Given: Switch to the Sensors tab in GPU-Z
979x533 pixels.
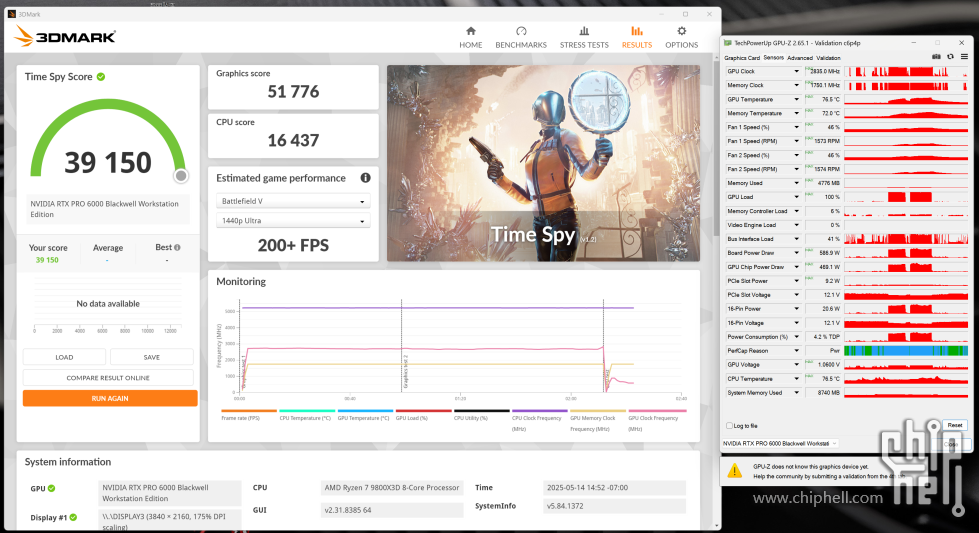Looking at the screenshot, I should [x=773, y=57].
